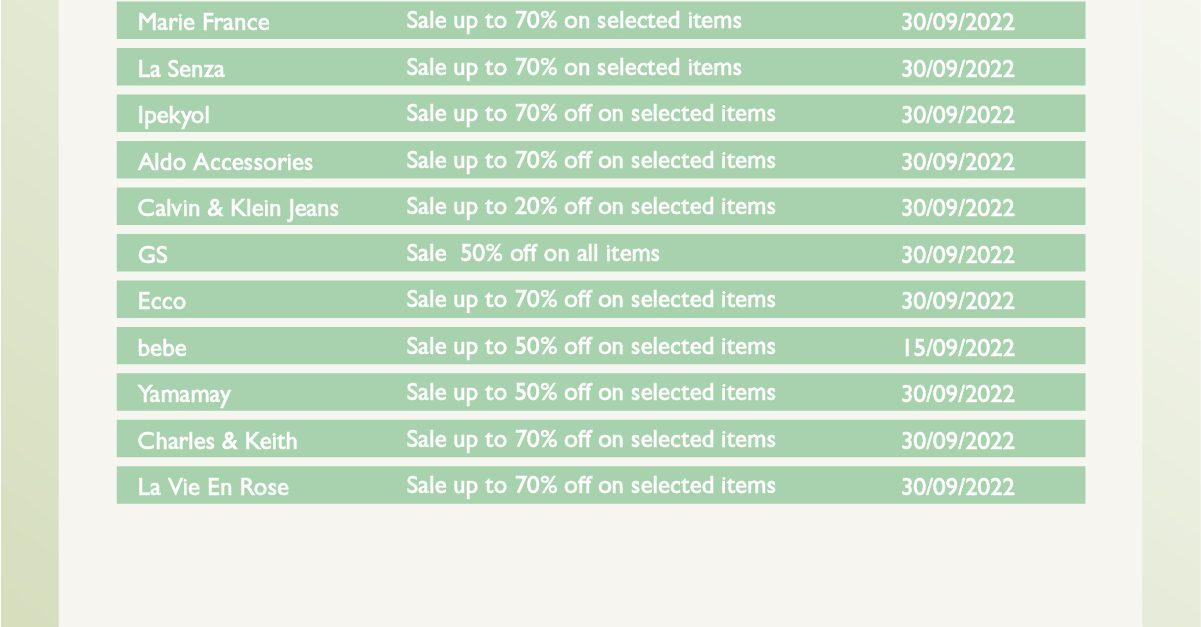
Task: Click the La Senza expiry date
Action: [x=958, y=69]
